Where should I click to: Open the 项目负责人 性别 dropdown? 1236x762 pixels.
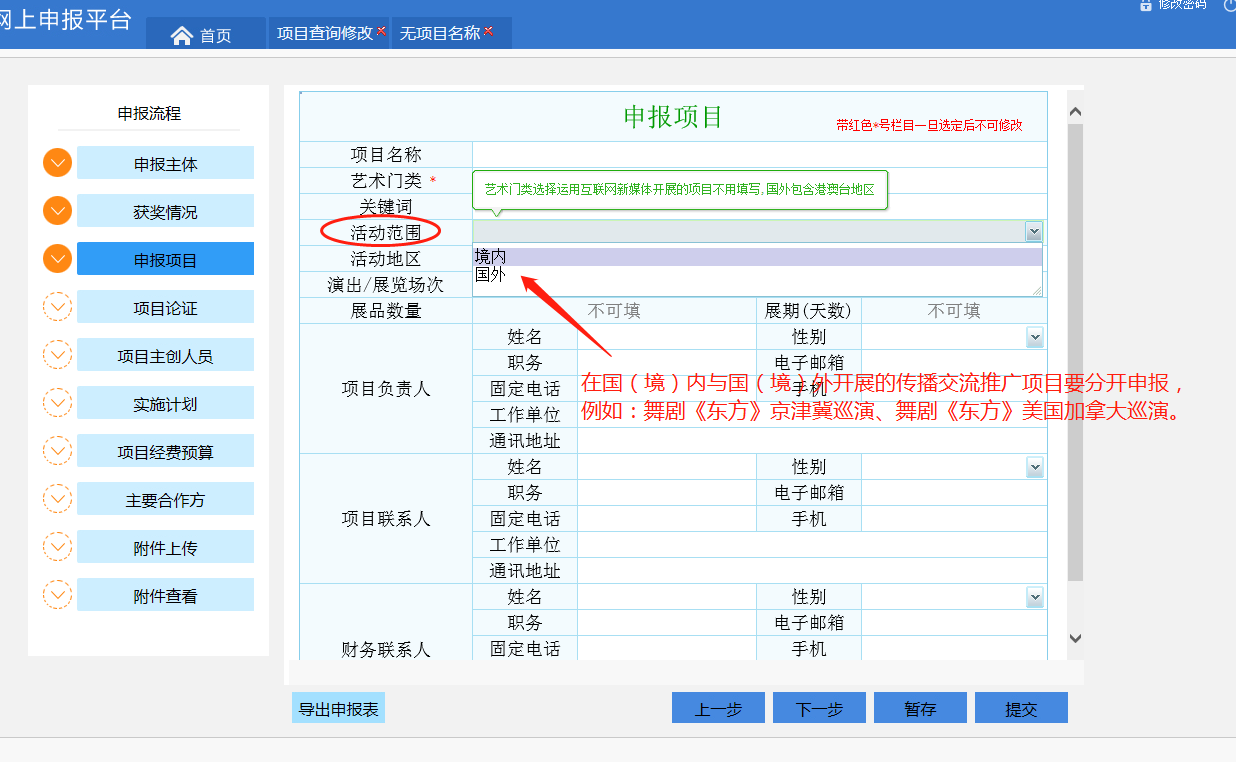1034,337
